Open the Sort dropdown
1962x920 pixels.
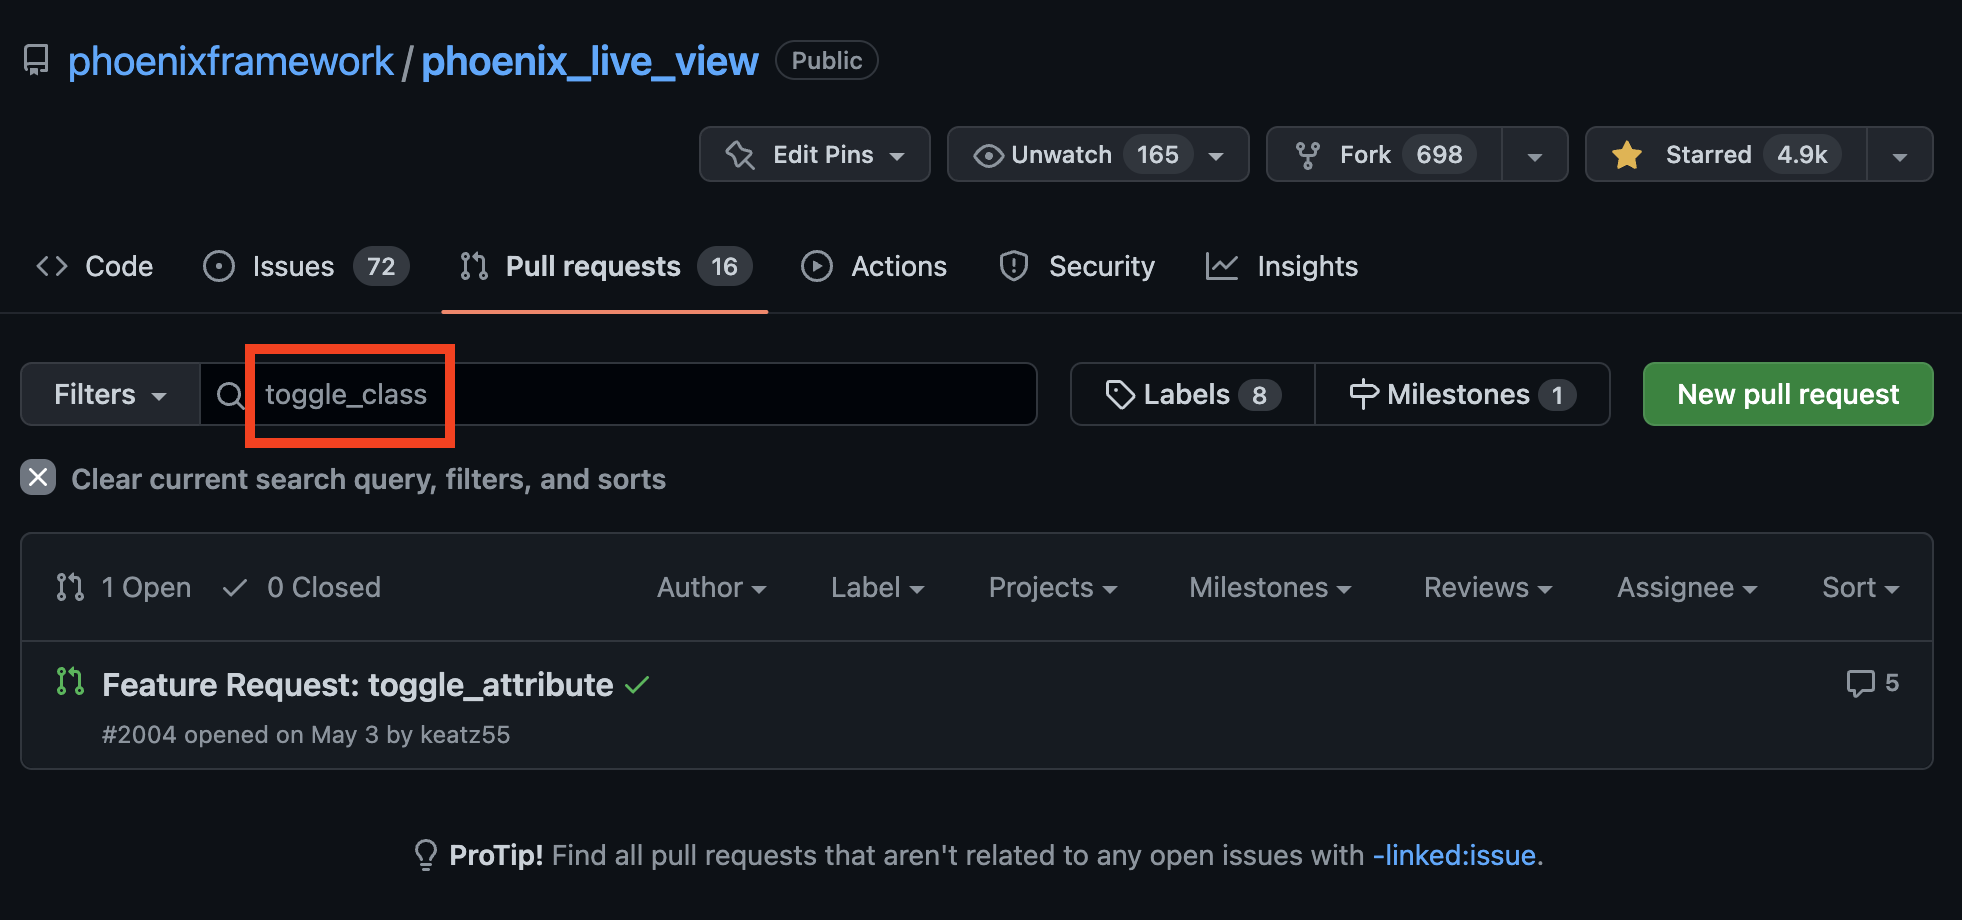(x=1860, y=587)
